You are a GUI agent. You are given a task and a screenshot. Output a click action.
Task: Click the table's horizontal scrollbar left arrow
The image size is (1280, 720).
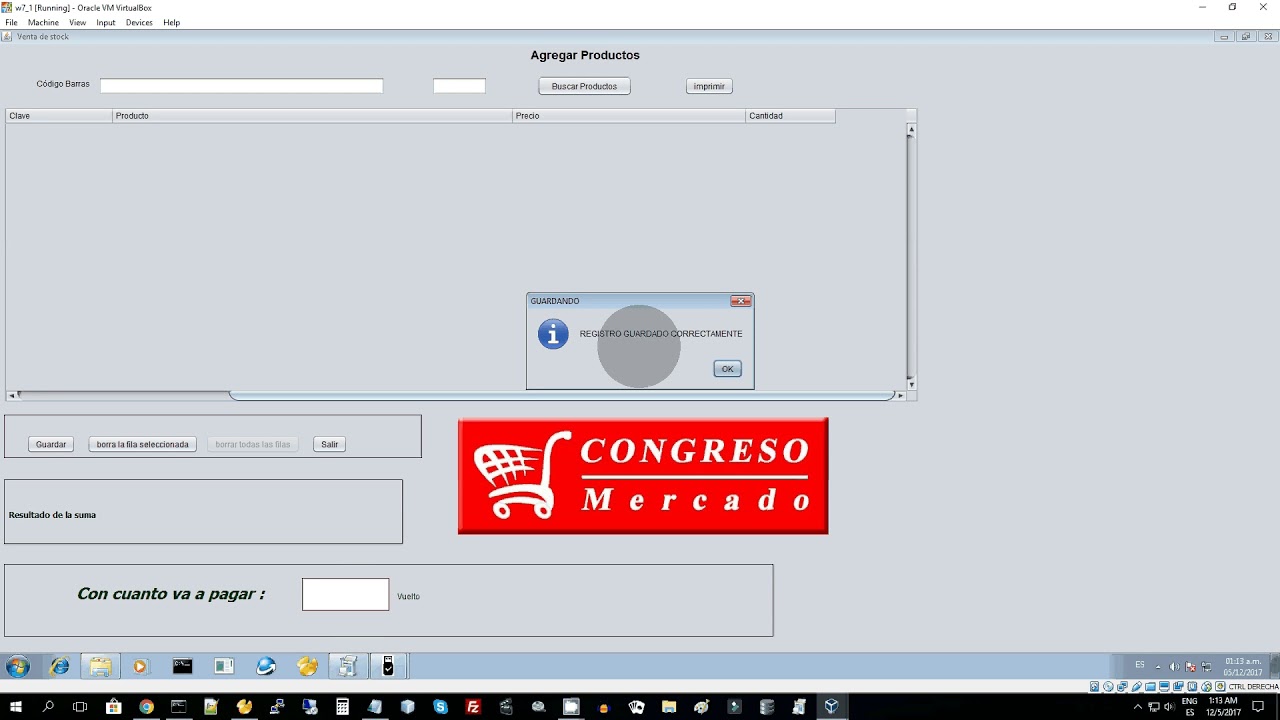coord(11,396)
